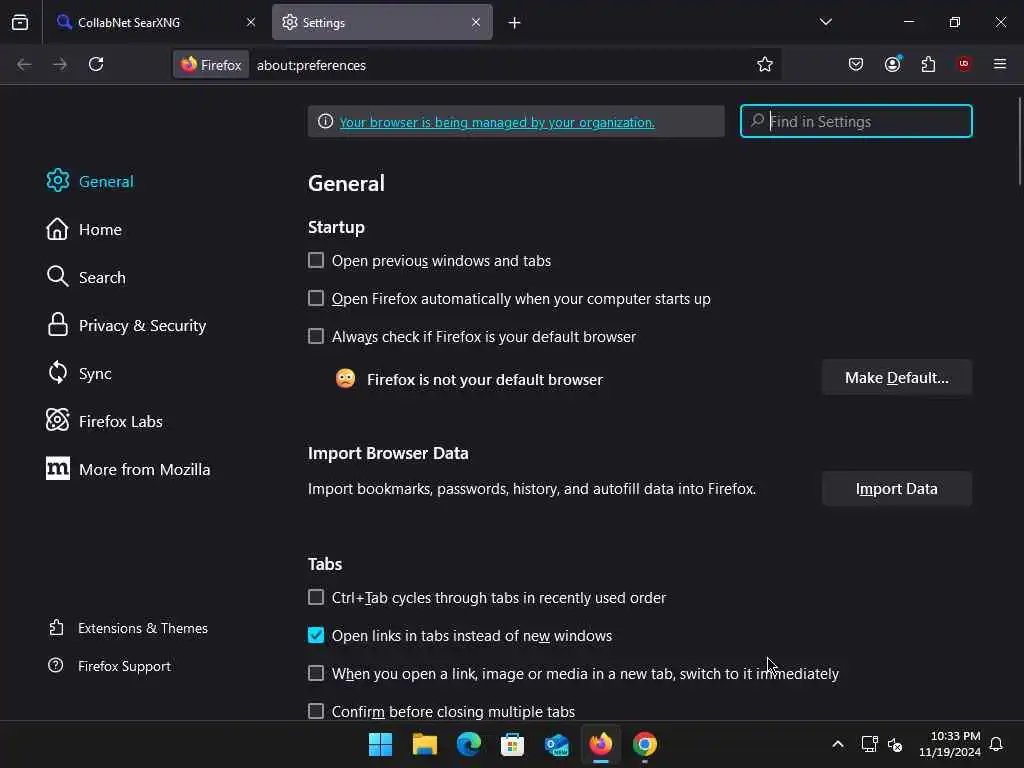Open the browser managed by organization link

pyautogui.click(x=497, y=122)
